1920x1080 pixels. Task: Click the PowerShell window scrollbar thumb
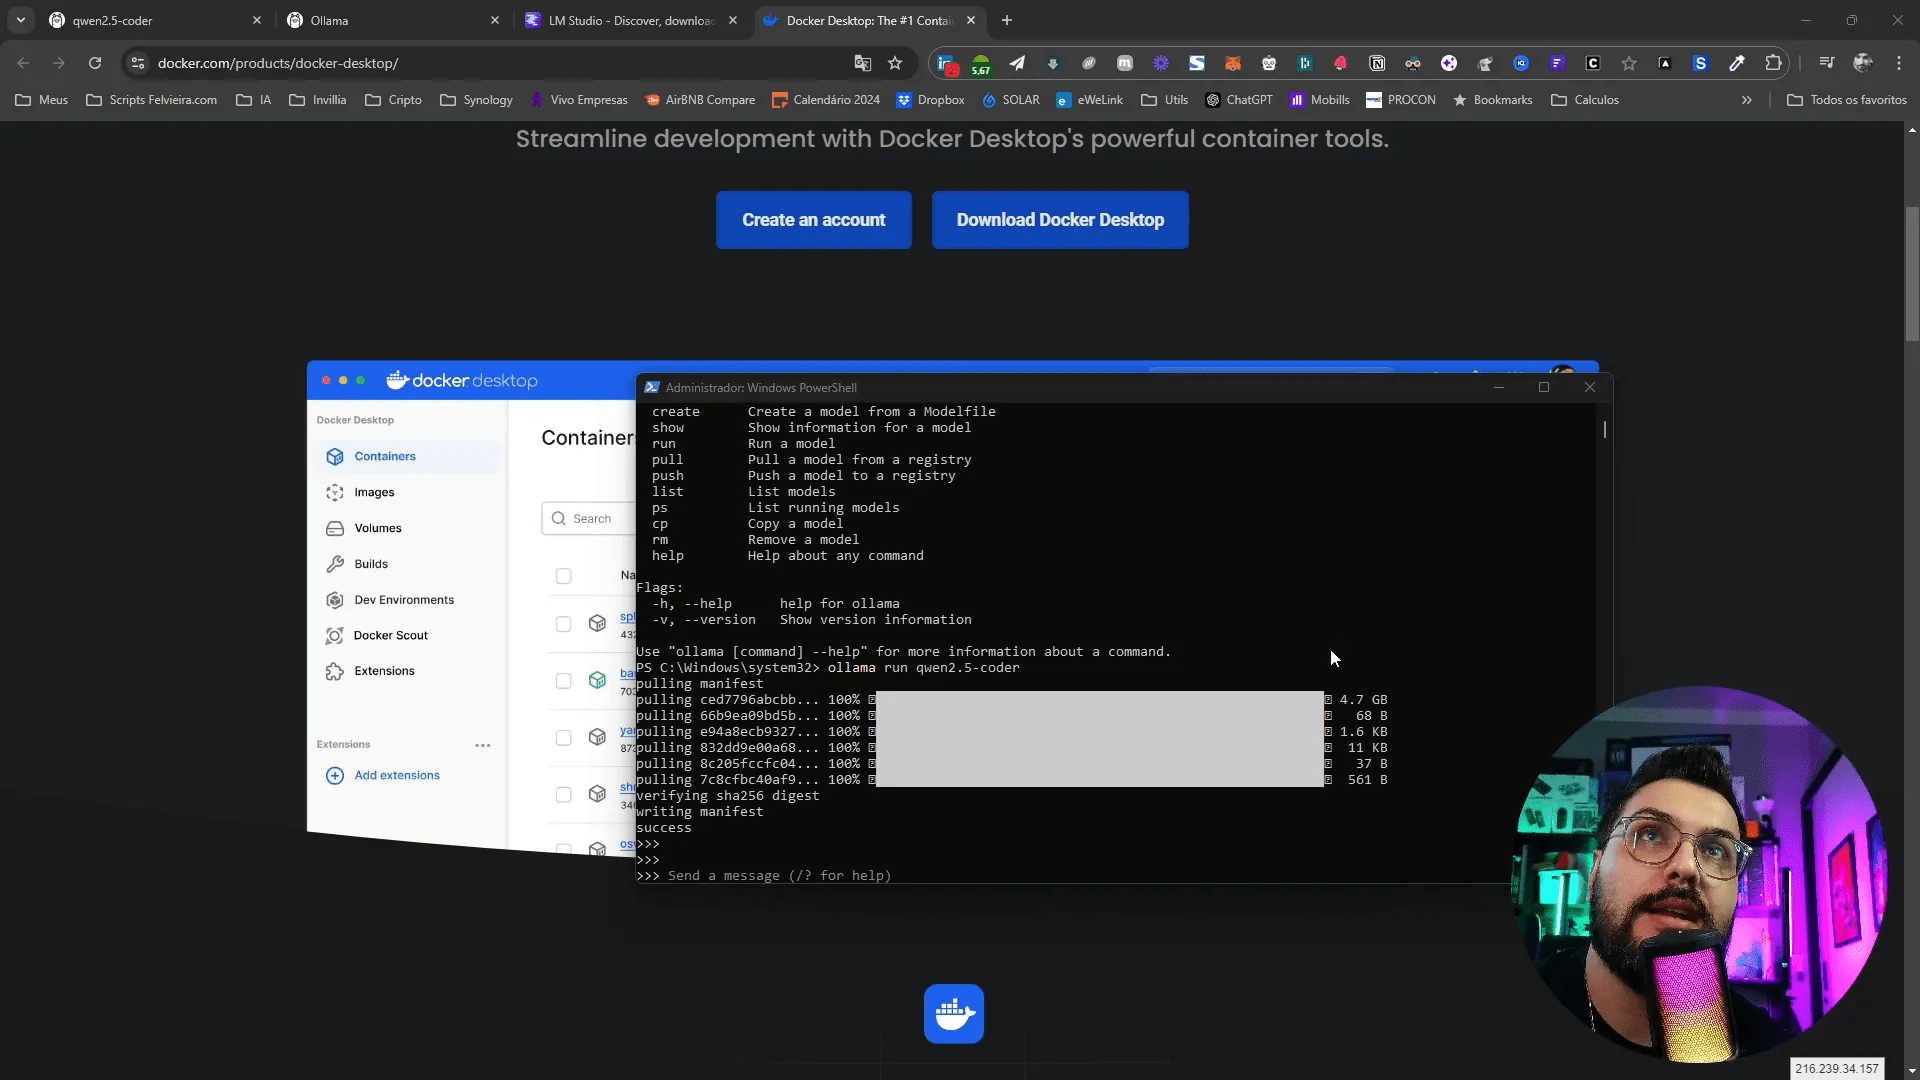[x=1605, y=429]
